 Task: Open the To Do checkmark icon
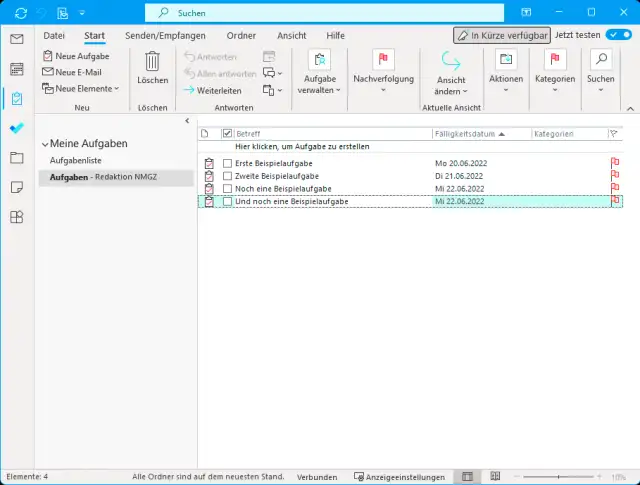tap(16, 128)
